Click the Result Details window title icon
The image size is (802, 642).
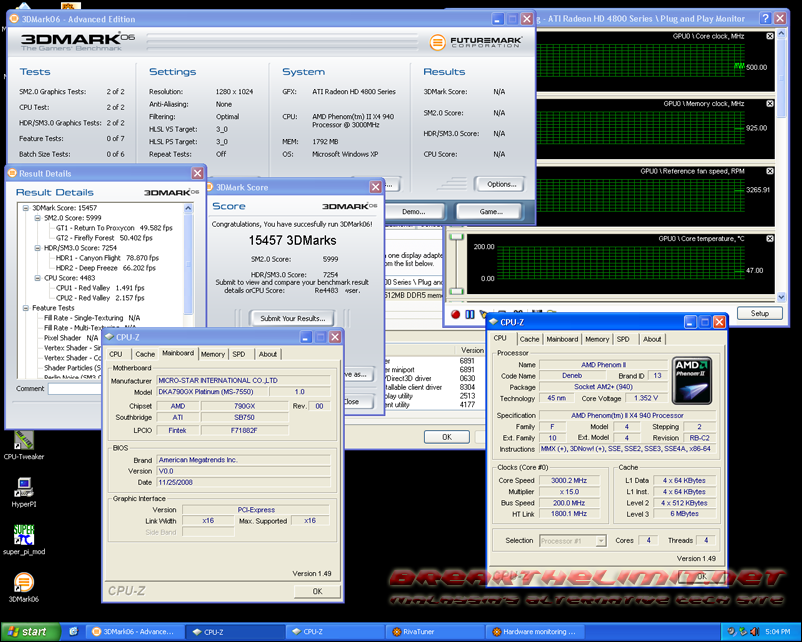point(12,173)
